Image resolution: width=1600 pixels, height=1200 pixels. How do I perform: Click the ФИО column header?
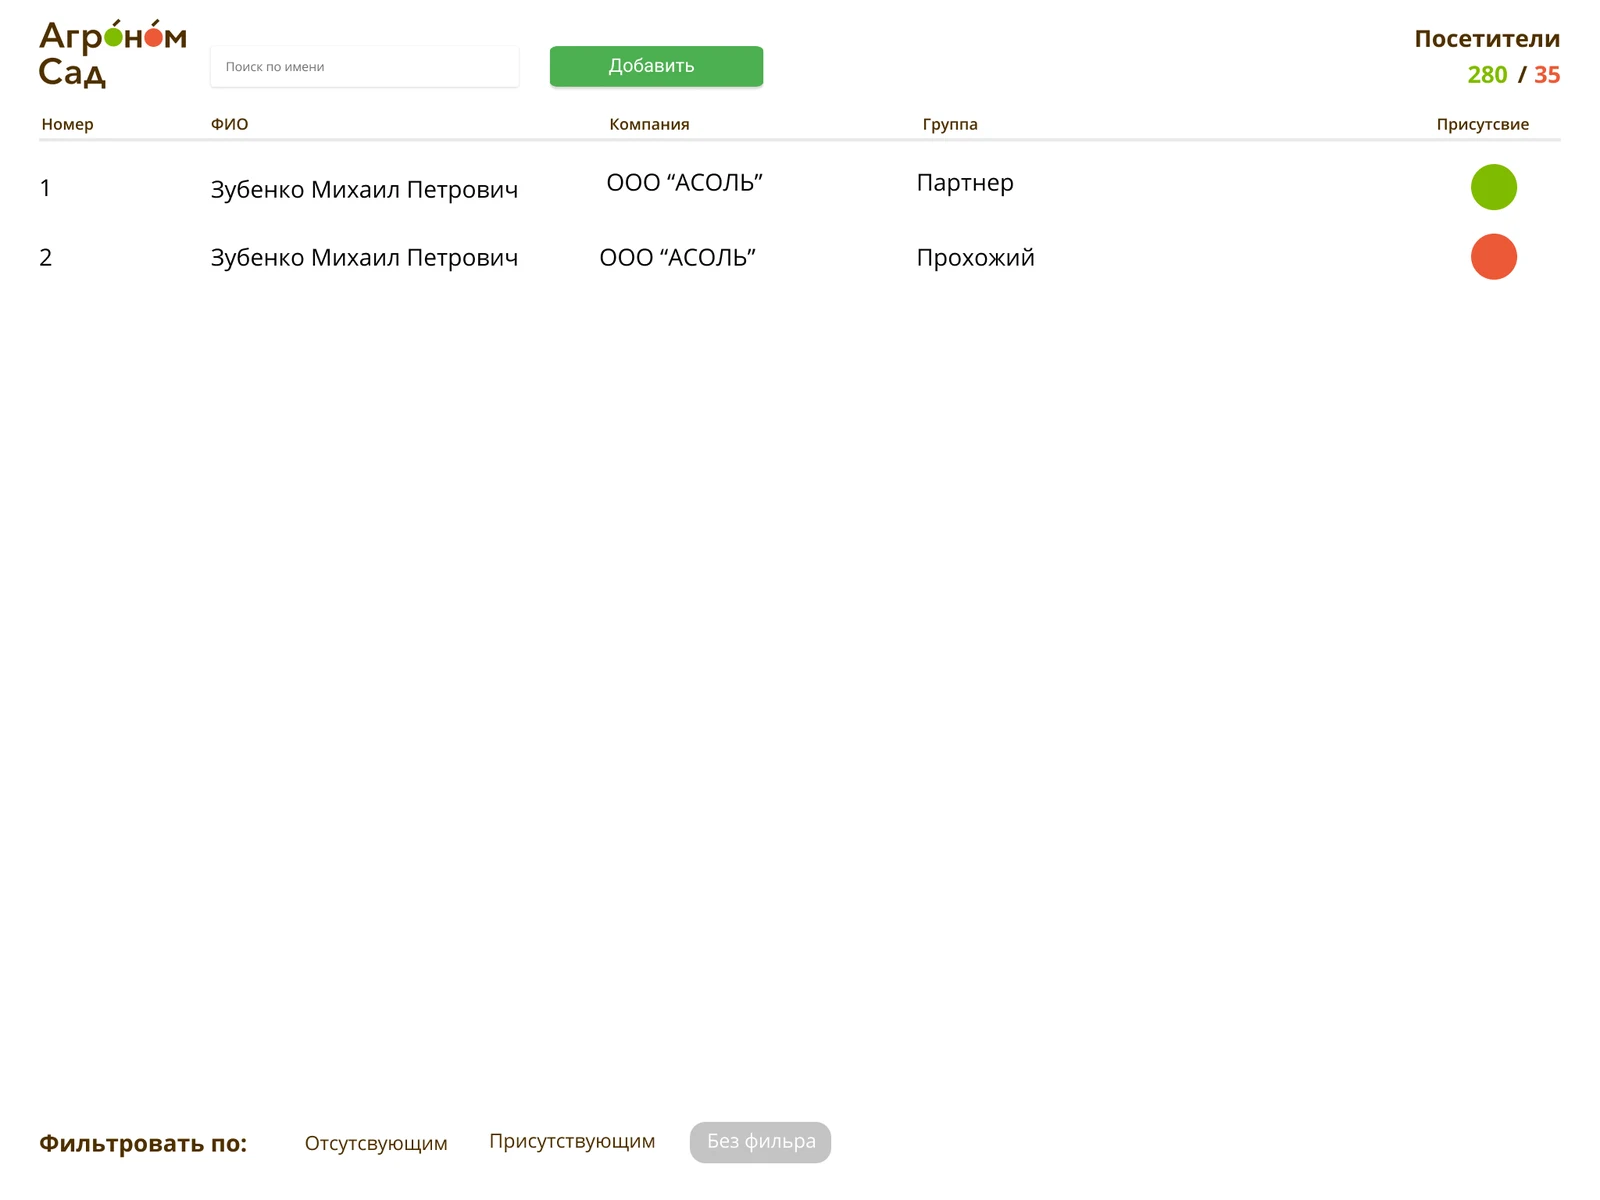229,124
